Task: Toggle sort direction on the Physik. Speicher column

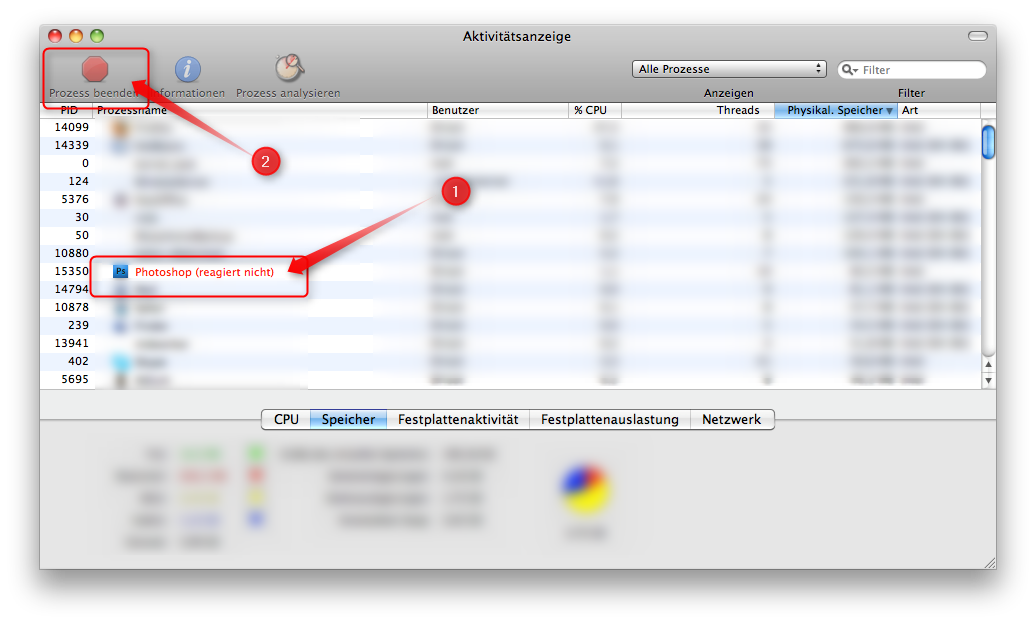Action: (836, 110)
